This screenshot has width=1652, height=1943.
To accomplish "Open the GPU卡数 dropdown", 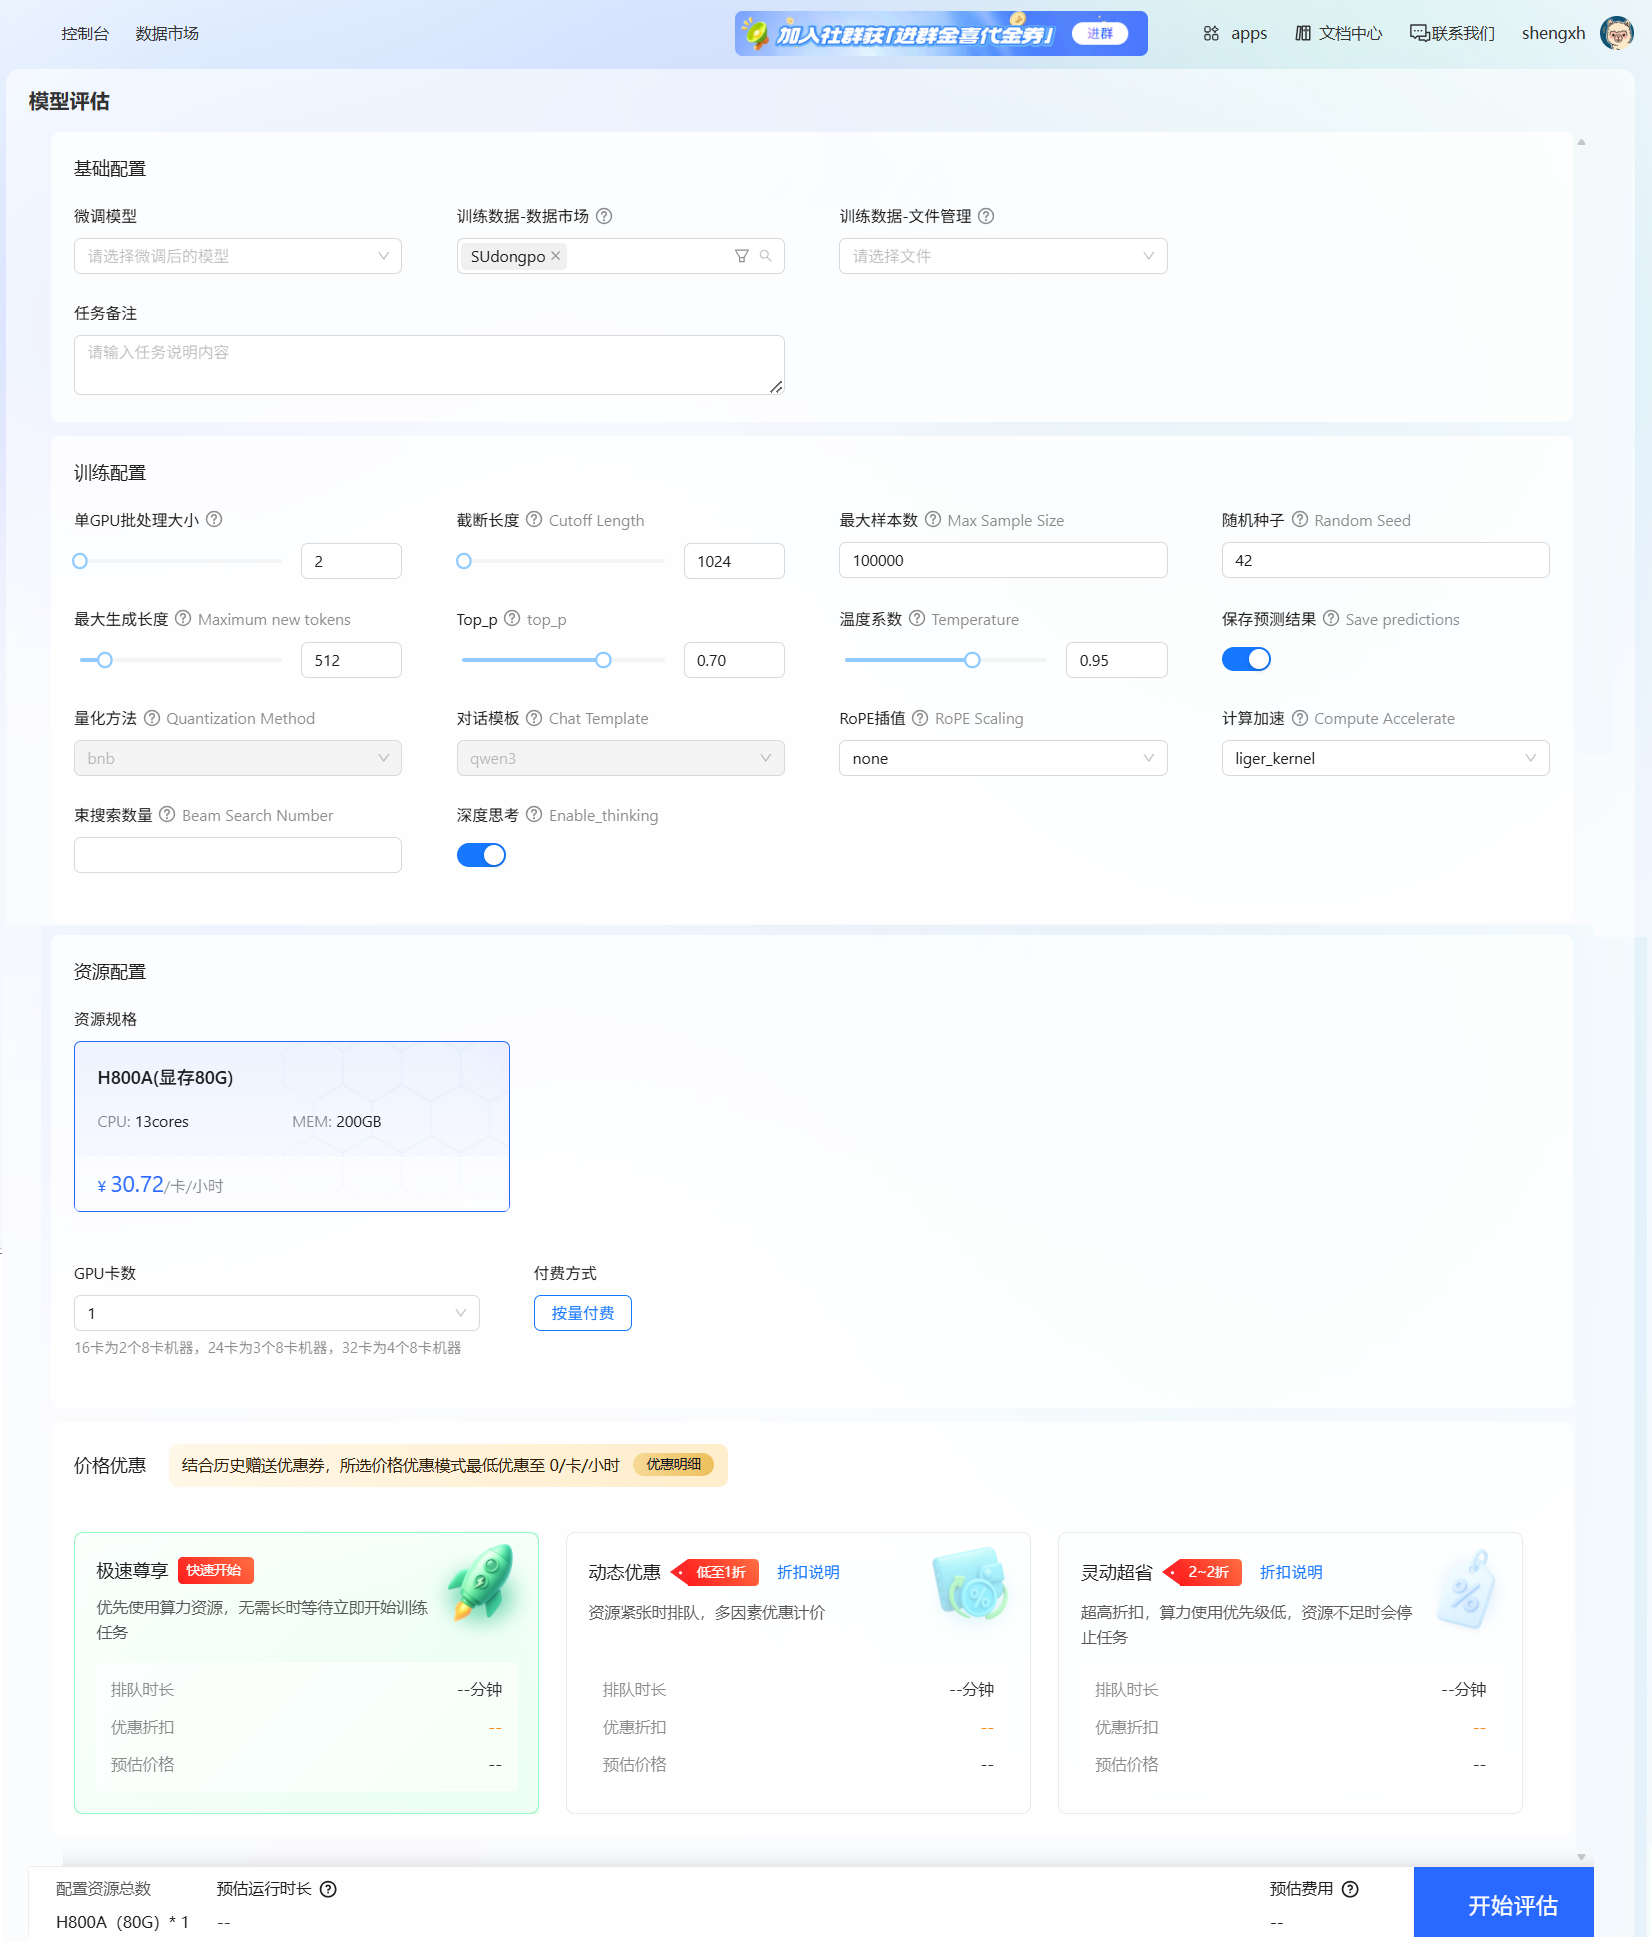I will pos(276,1313).
